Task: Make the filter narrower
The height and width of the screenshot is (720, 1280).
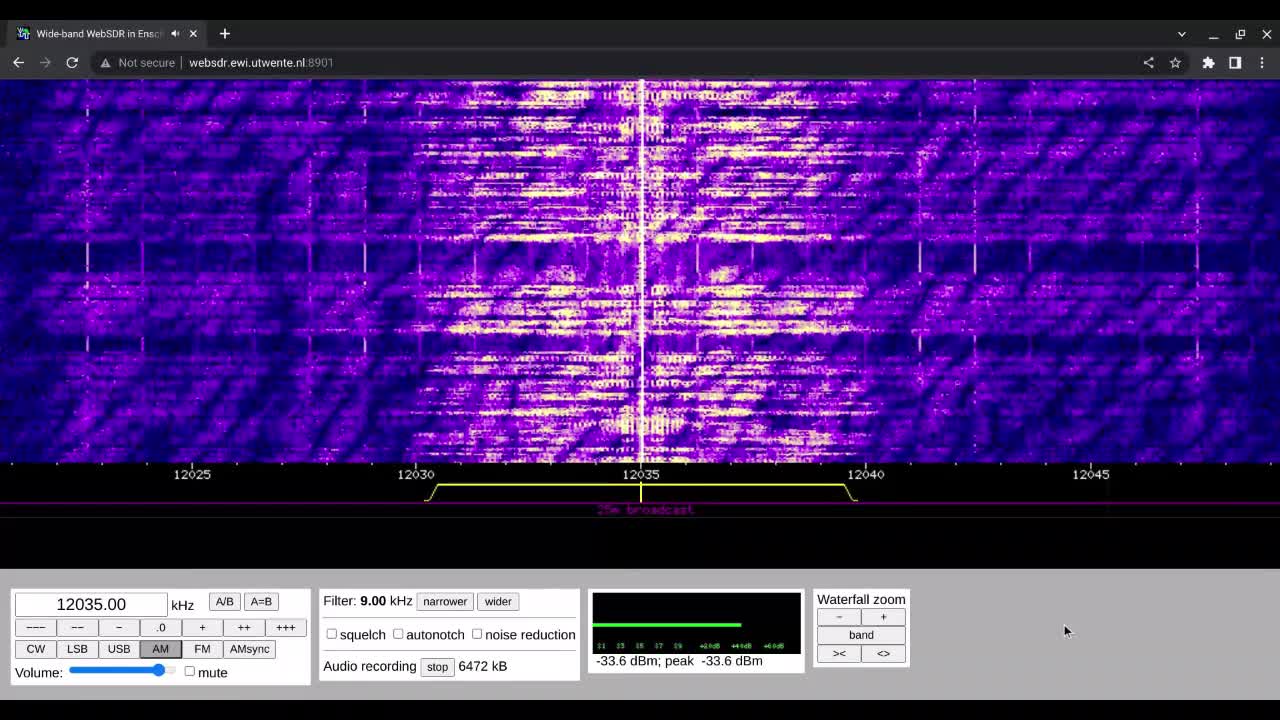Action: coord(445,601)
